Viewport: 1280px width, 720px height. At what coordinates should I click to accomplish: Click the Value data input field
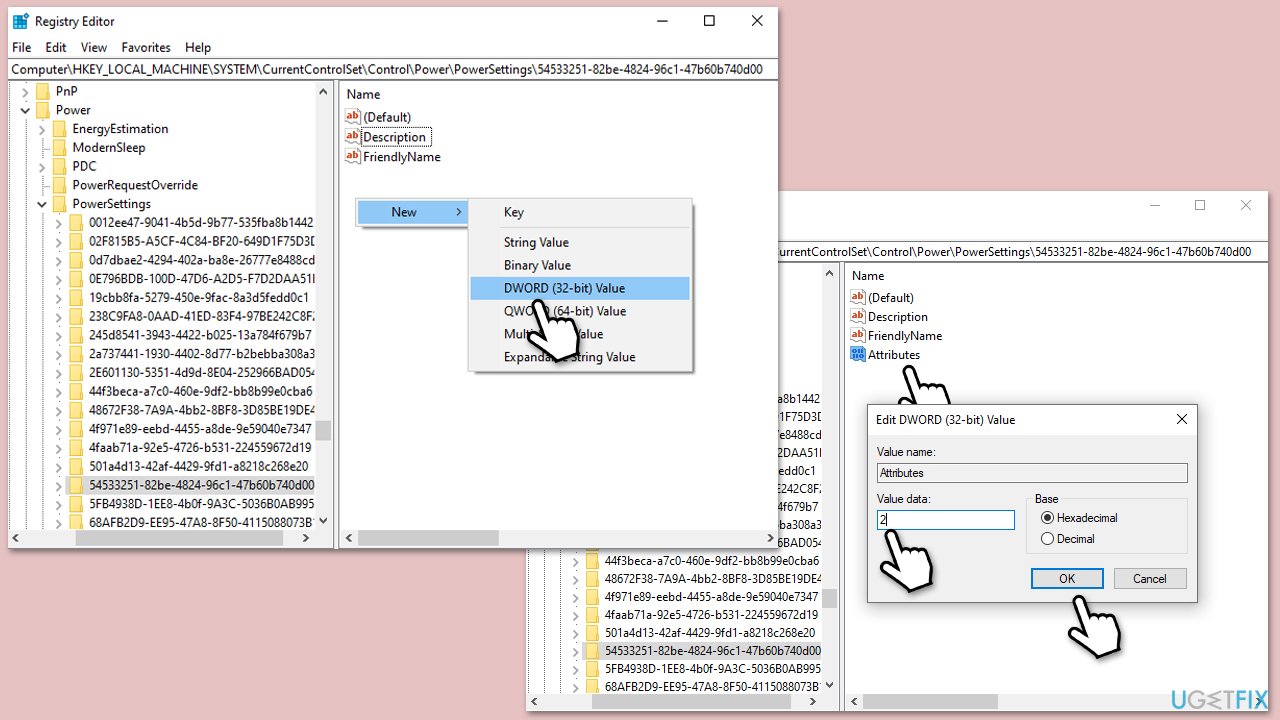pos(946,520)
